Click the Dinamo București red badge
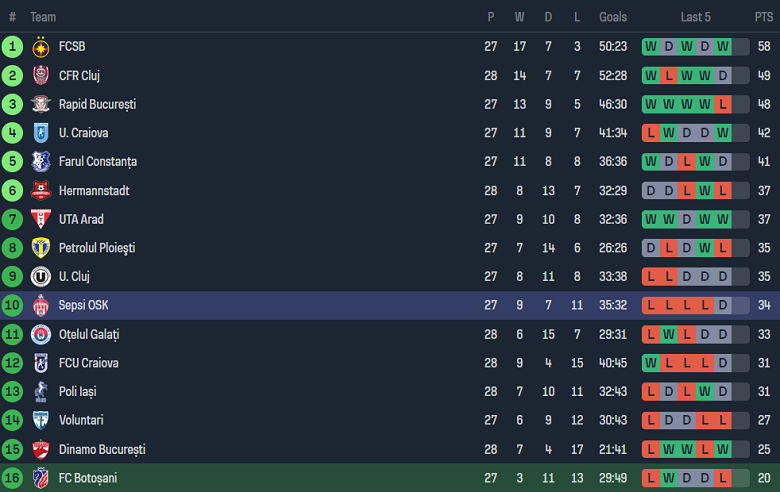 [41, 450]
